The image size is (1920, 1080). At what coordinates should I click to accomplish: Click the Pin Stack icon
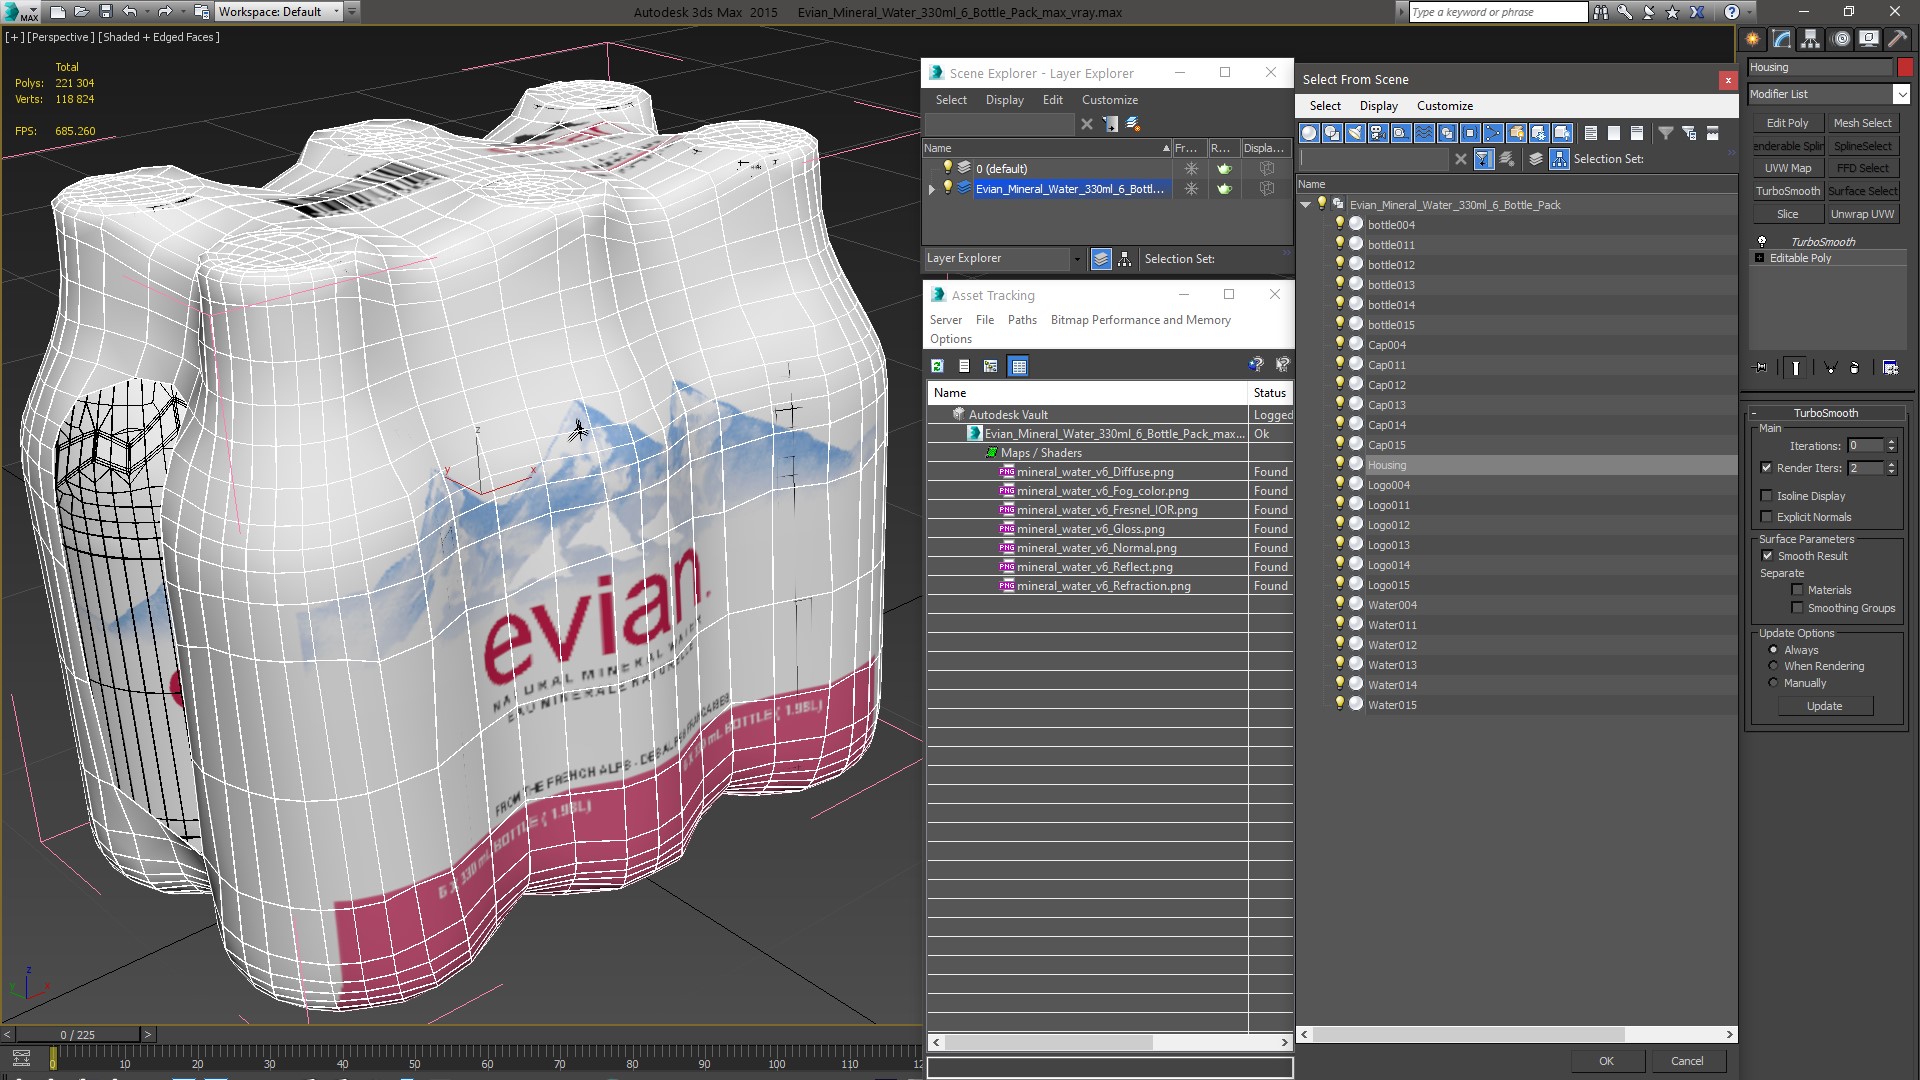click(x=1761, y=368)
